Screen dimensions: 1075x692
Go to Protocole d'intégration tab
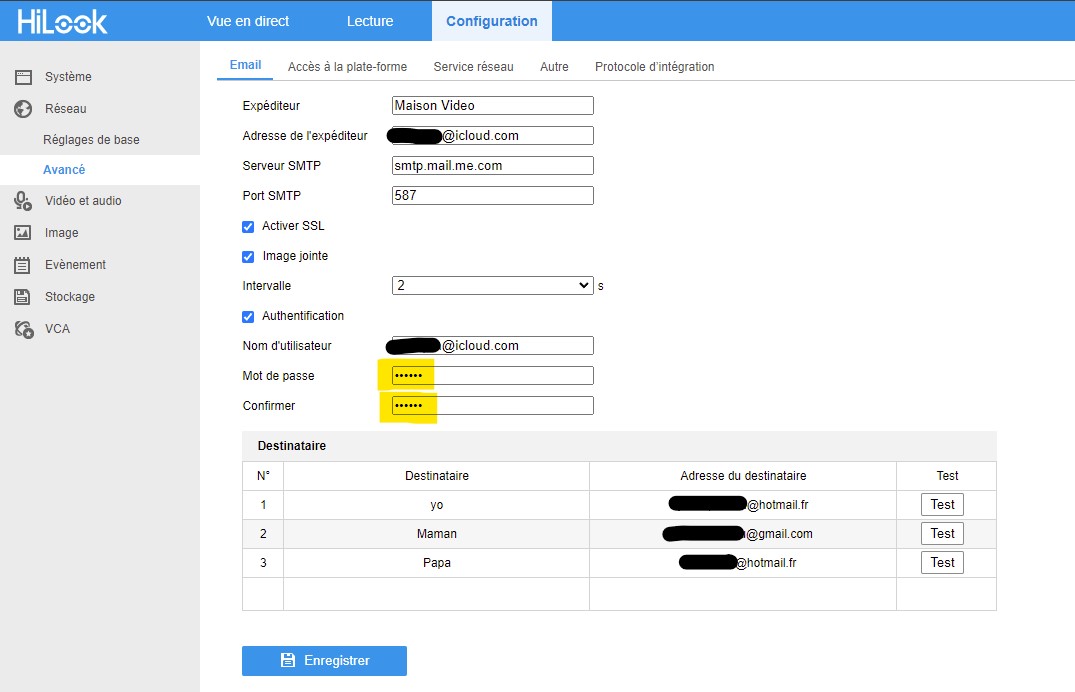coord(654,67)
